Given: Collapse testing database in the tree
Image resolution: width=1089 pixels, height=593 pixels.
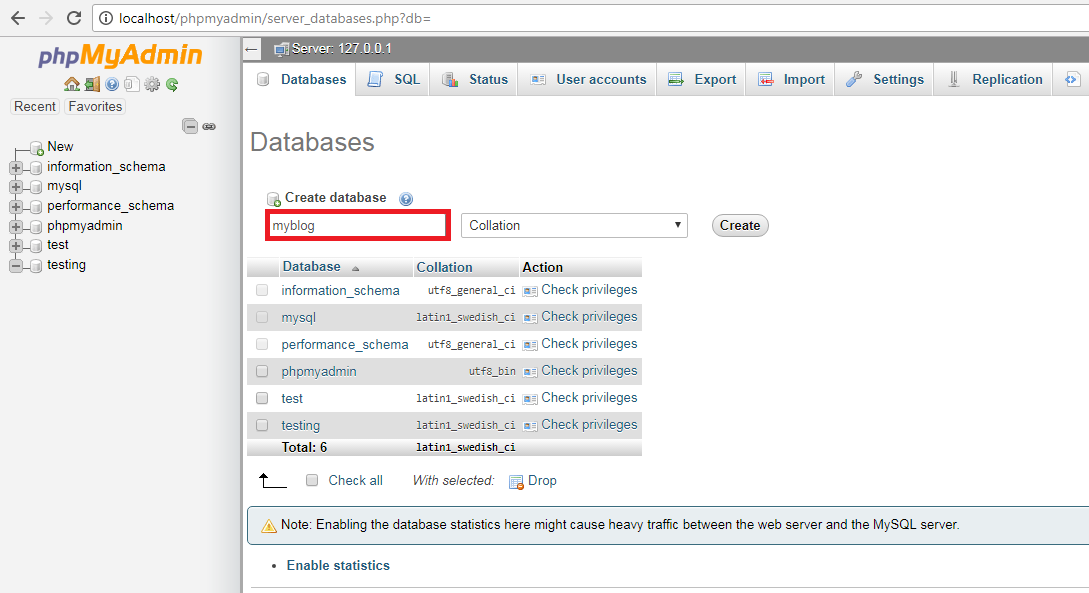Looking at the screenshot, I should 16,266.
